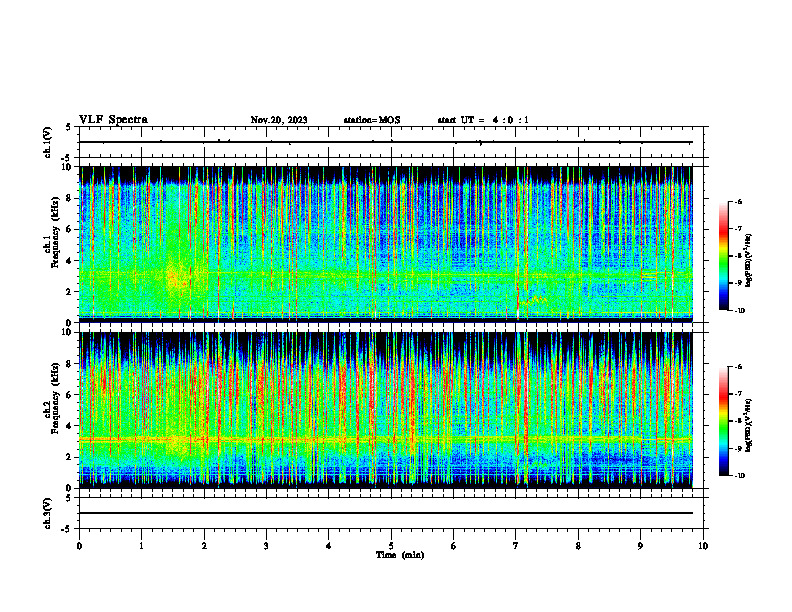The height and width of the screenshot is (612, 792).
Task: Click the ch.1 voltage waveform trace
Action: 386,142
